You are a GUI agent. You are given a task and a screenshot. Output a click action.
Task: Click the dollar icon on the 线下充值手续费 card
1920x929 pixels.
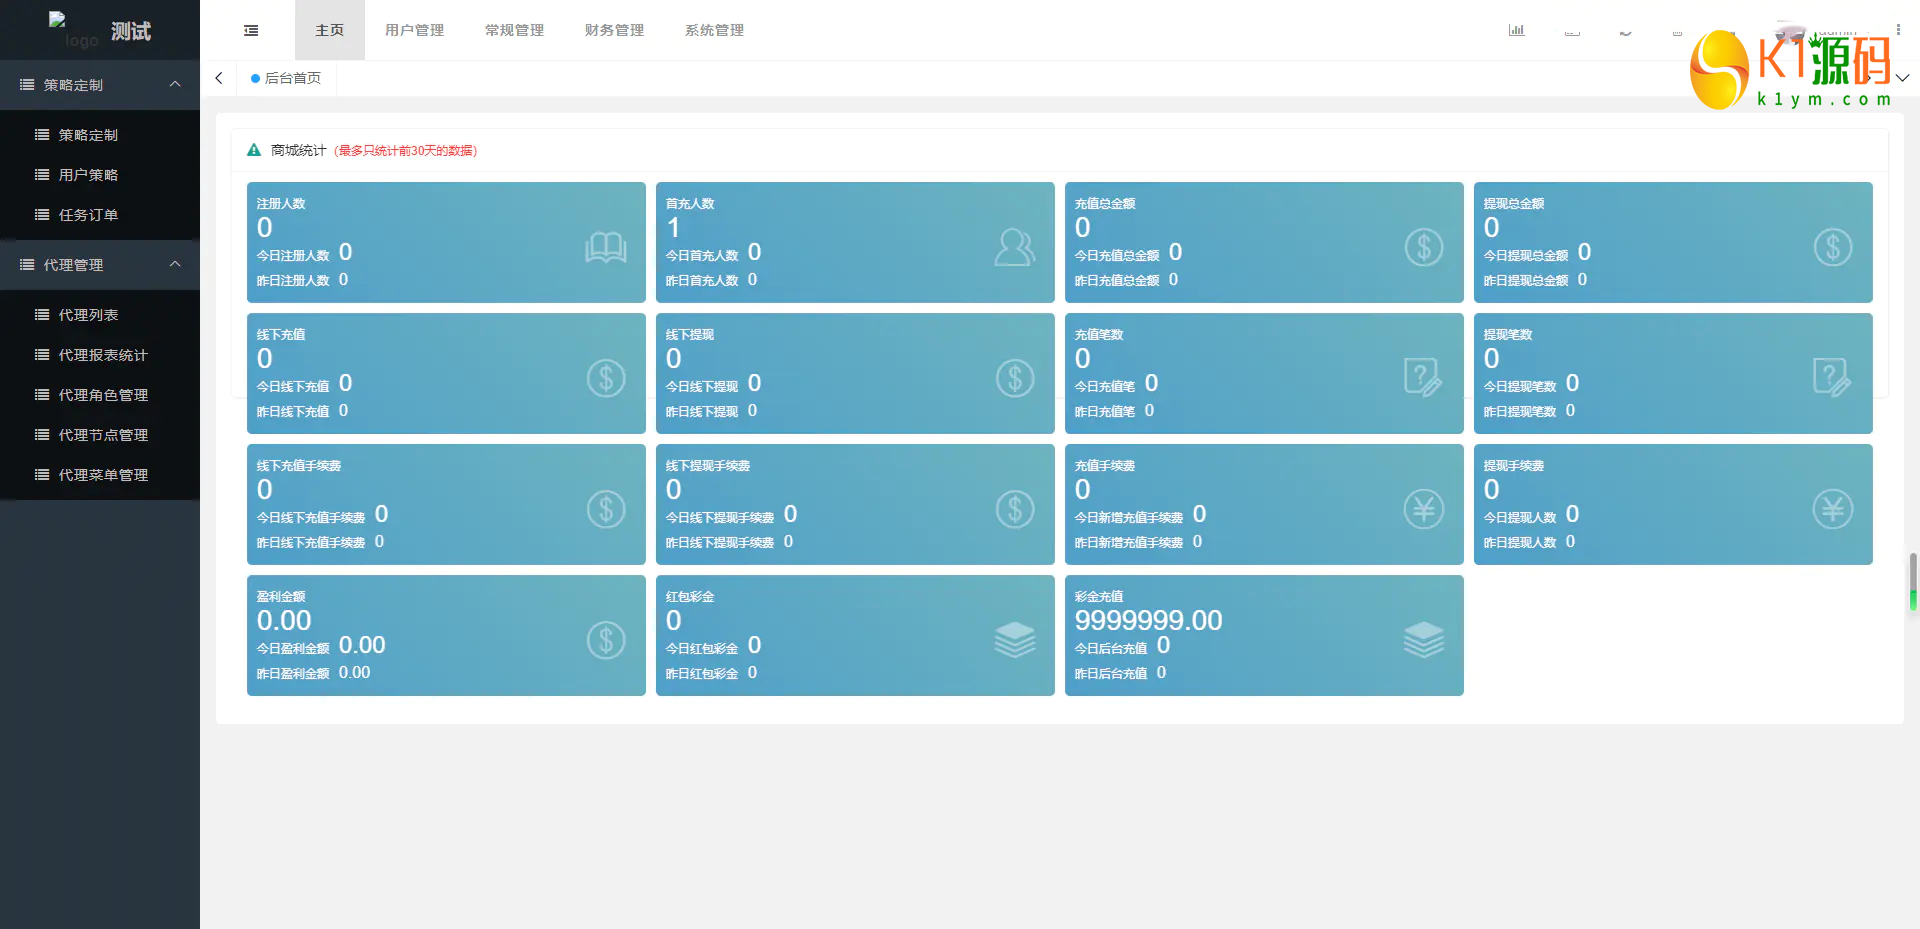pos(606,509)
